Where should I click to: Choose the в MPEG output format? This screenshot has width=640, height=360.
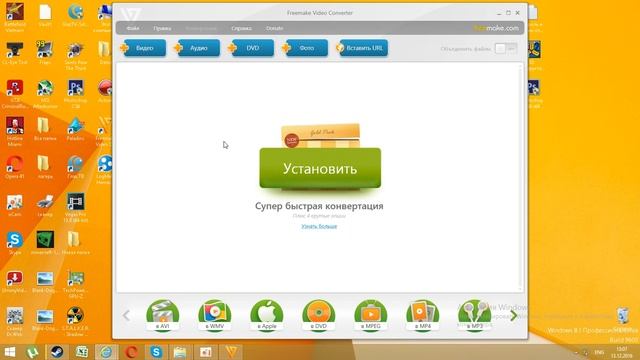(371, 316)
